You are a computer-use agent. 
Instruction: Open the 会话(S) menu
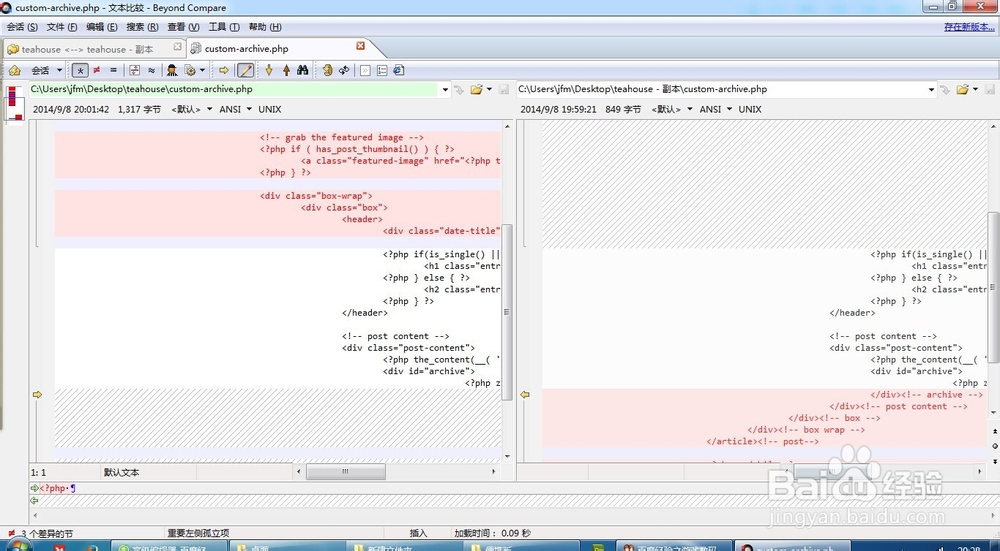point(22,27)
